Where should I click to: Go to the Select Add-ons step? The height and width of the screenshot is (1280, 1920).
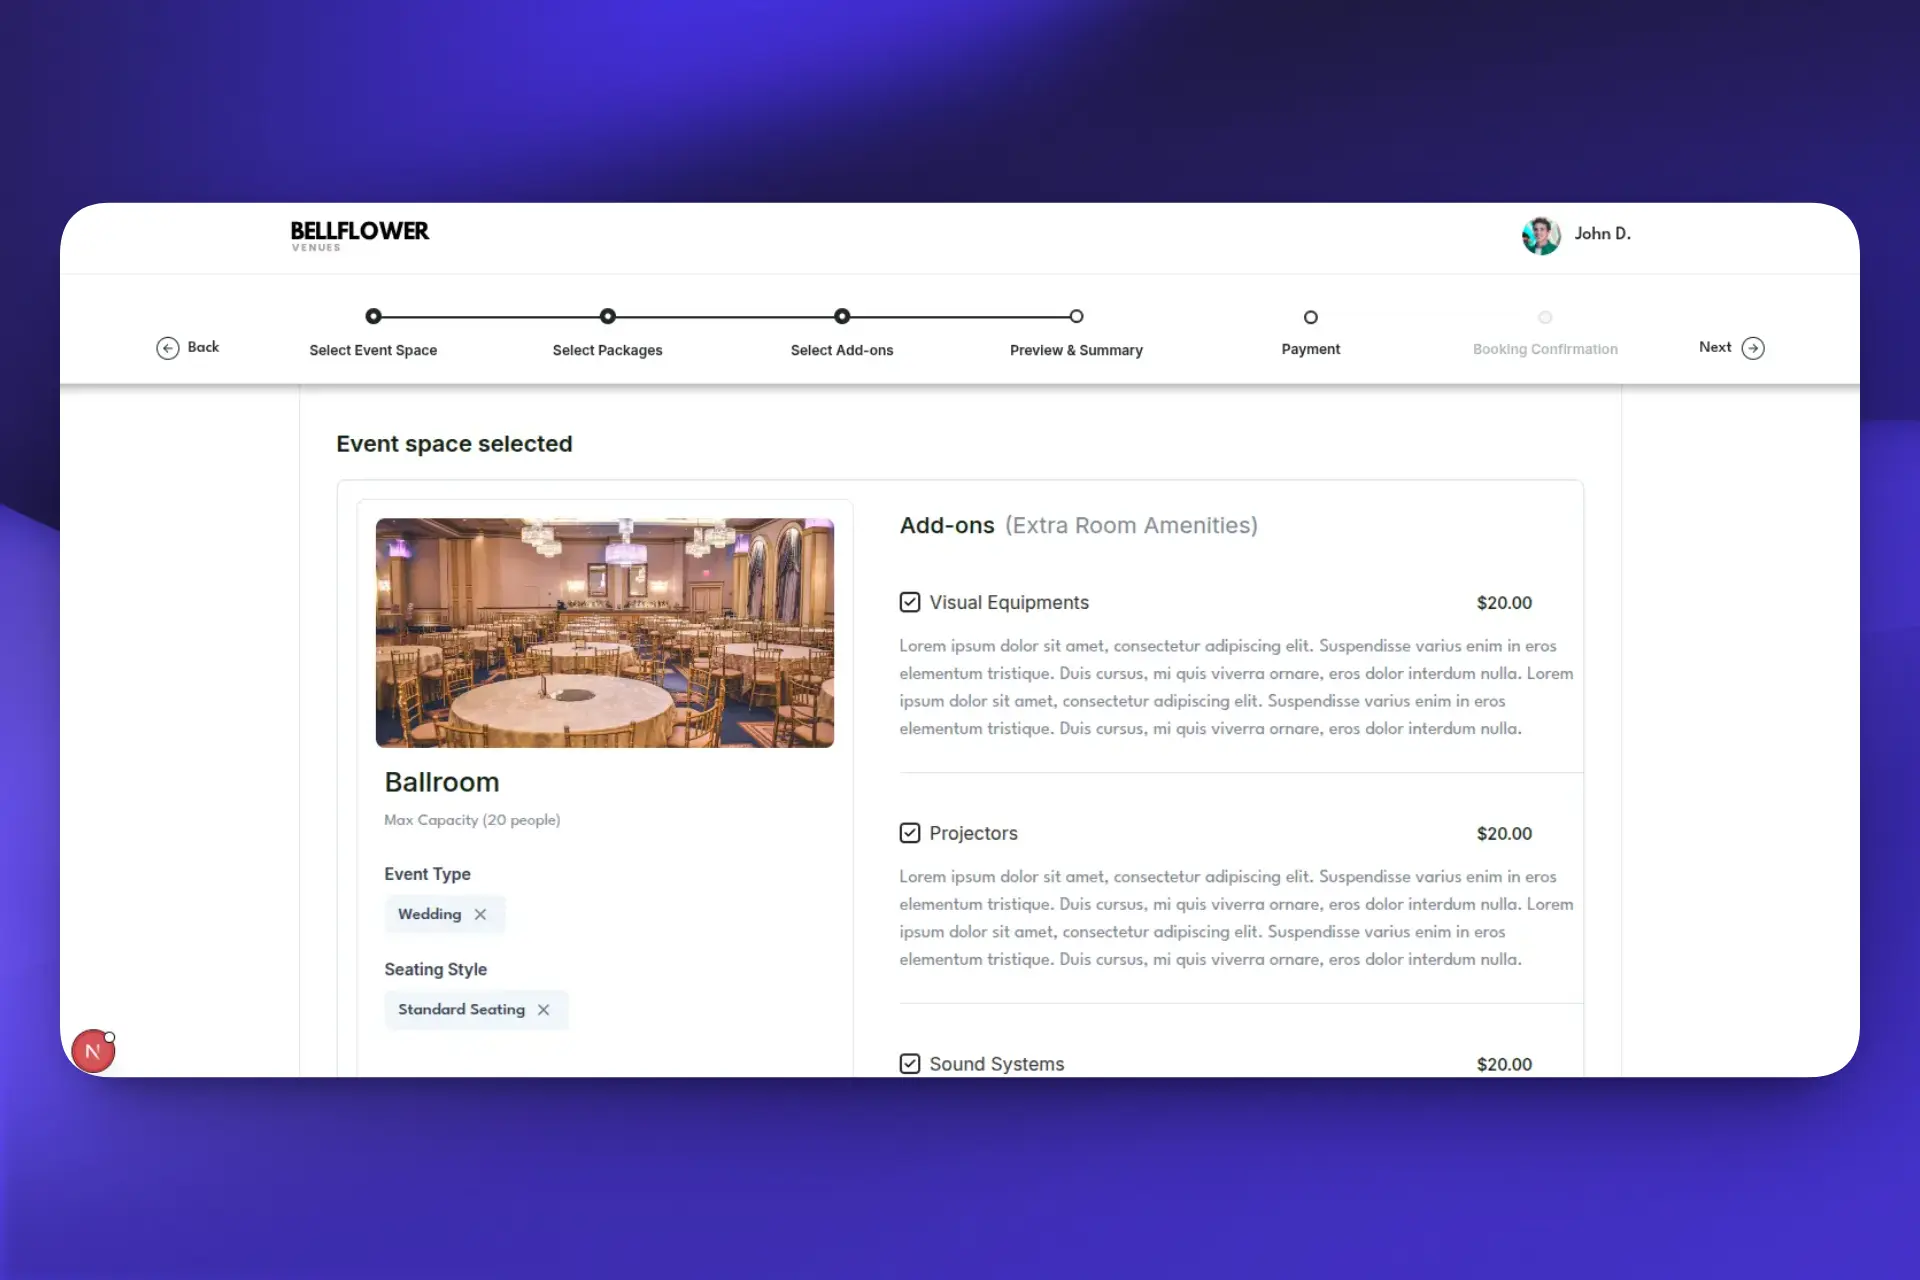(842, 350)
